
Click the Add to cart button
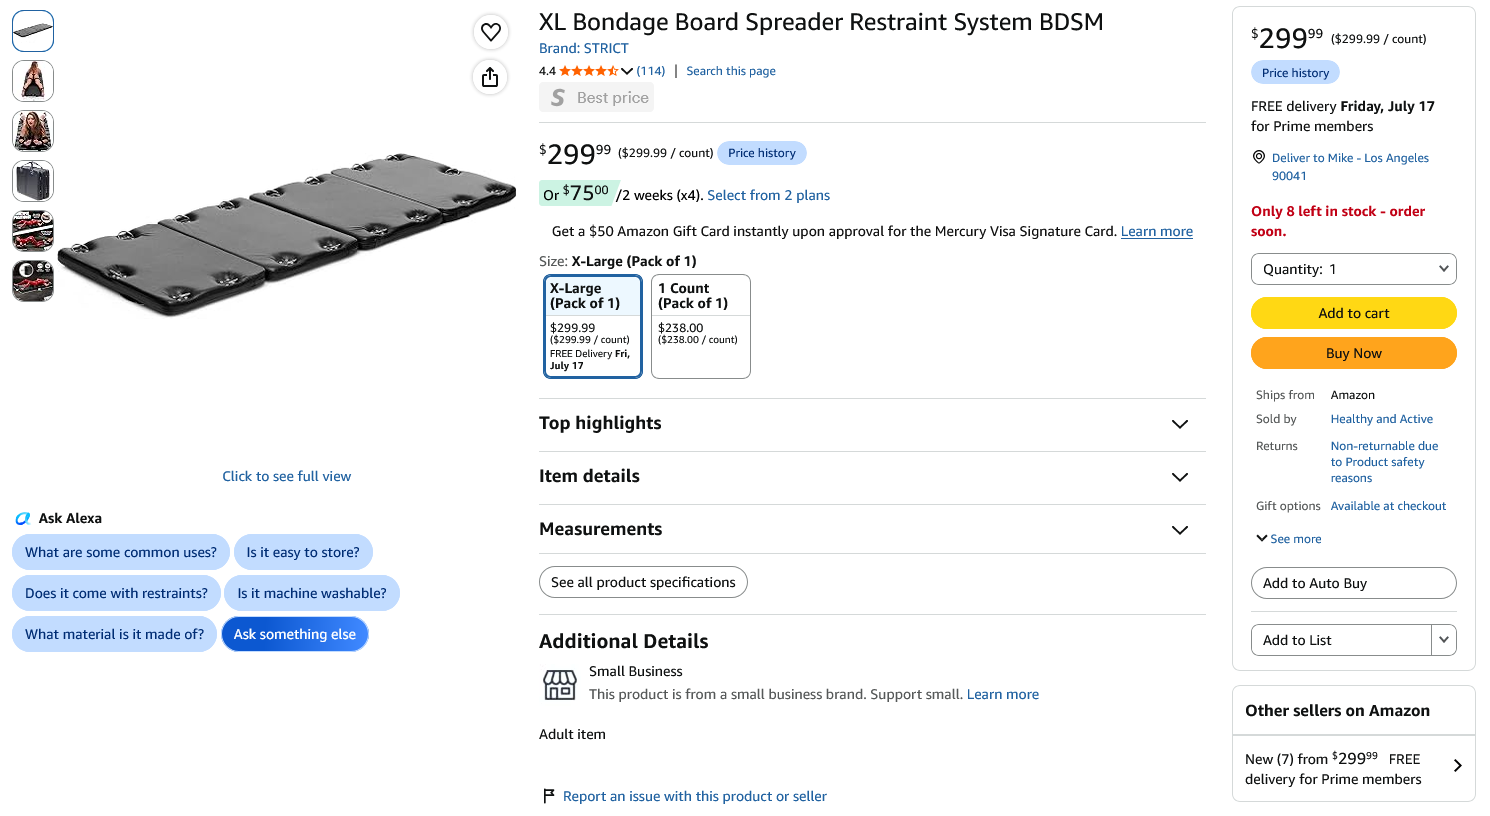coord(1353,313)
